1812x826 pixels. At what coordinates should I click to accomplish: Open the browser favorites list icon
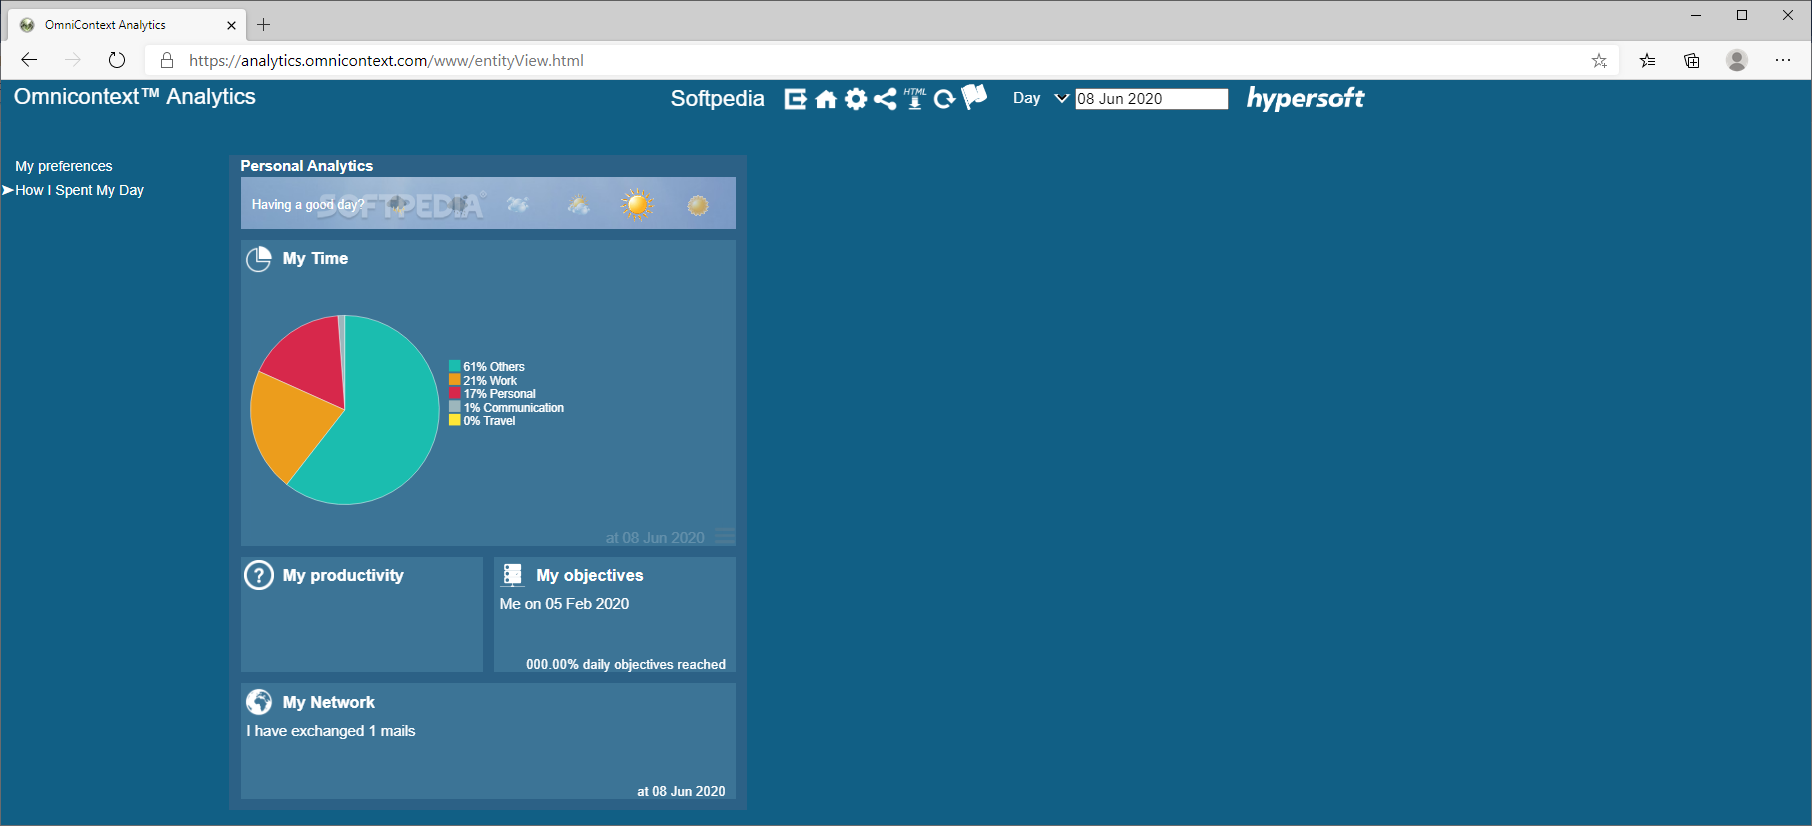(1647, 60)
